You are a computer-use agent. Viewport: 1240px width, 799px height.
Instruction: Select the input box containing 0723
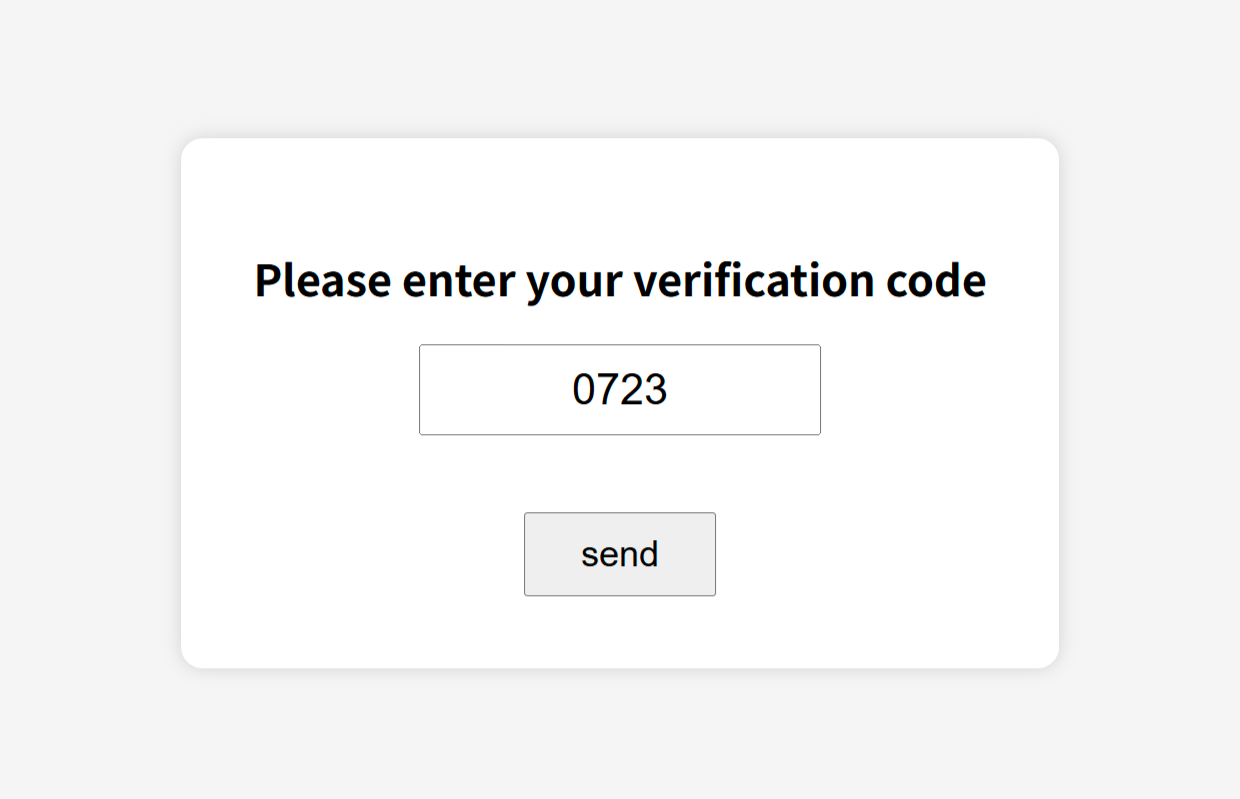click(x=619, y=390)
